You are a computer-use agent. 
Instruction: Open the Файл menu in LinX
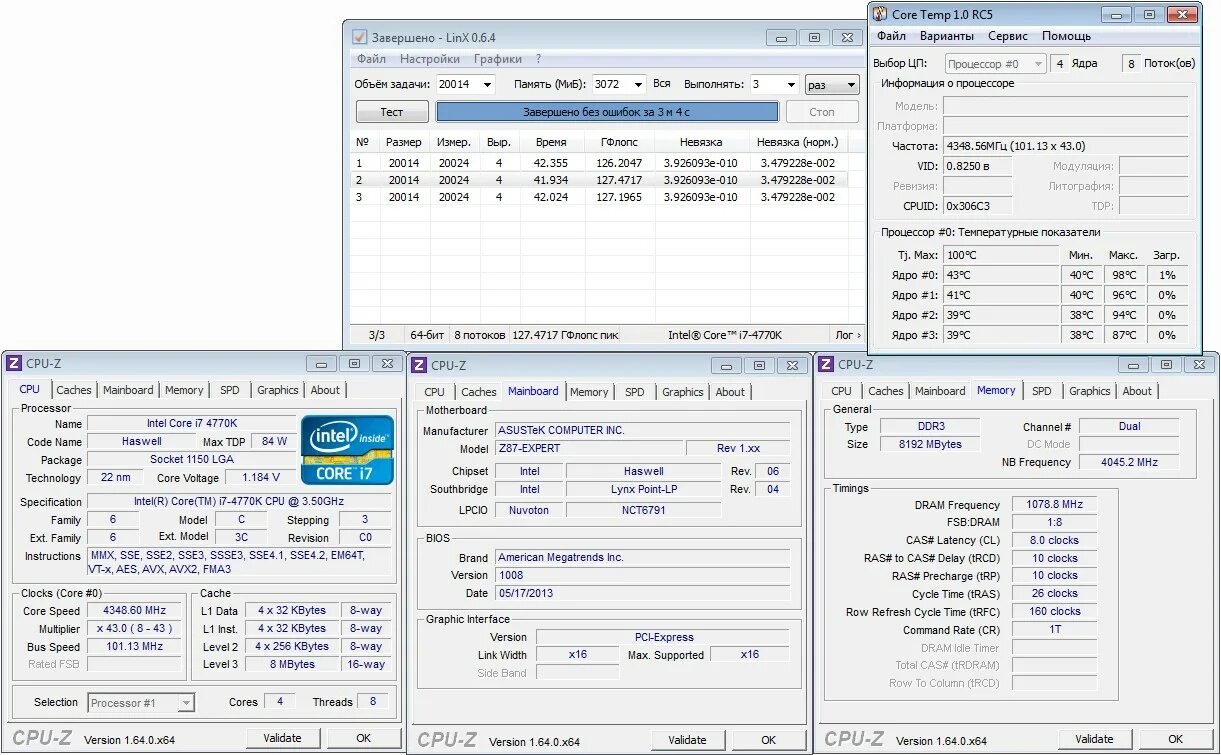(x=371, y=59)
